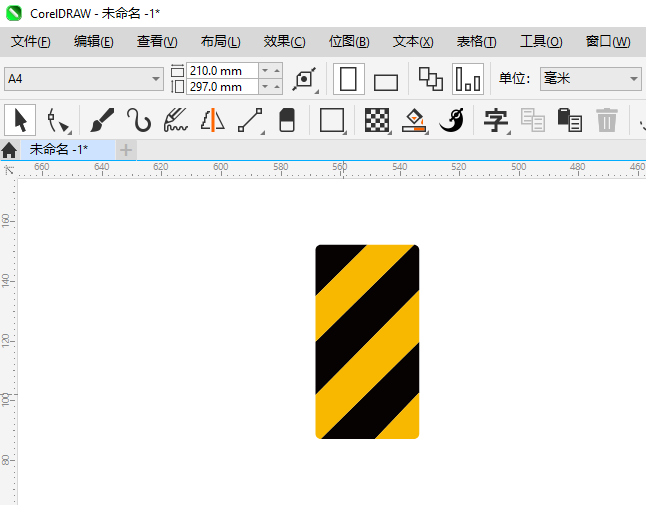Select the black and yellow striped rectangle
This screenshot has height=505, width=646.
point(367,342)
